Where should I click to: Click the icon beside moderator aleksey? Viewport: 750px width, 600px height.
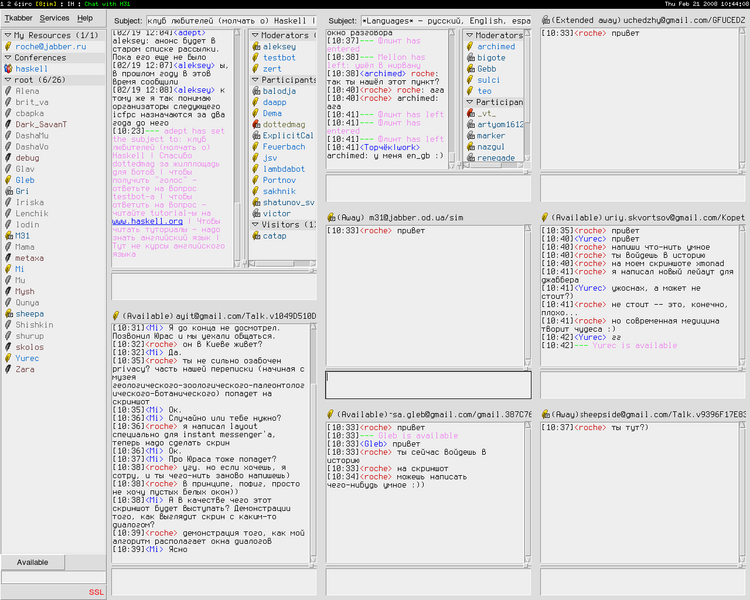coord(256,46)
